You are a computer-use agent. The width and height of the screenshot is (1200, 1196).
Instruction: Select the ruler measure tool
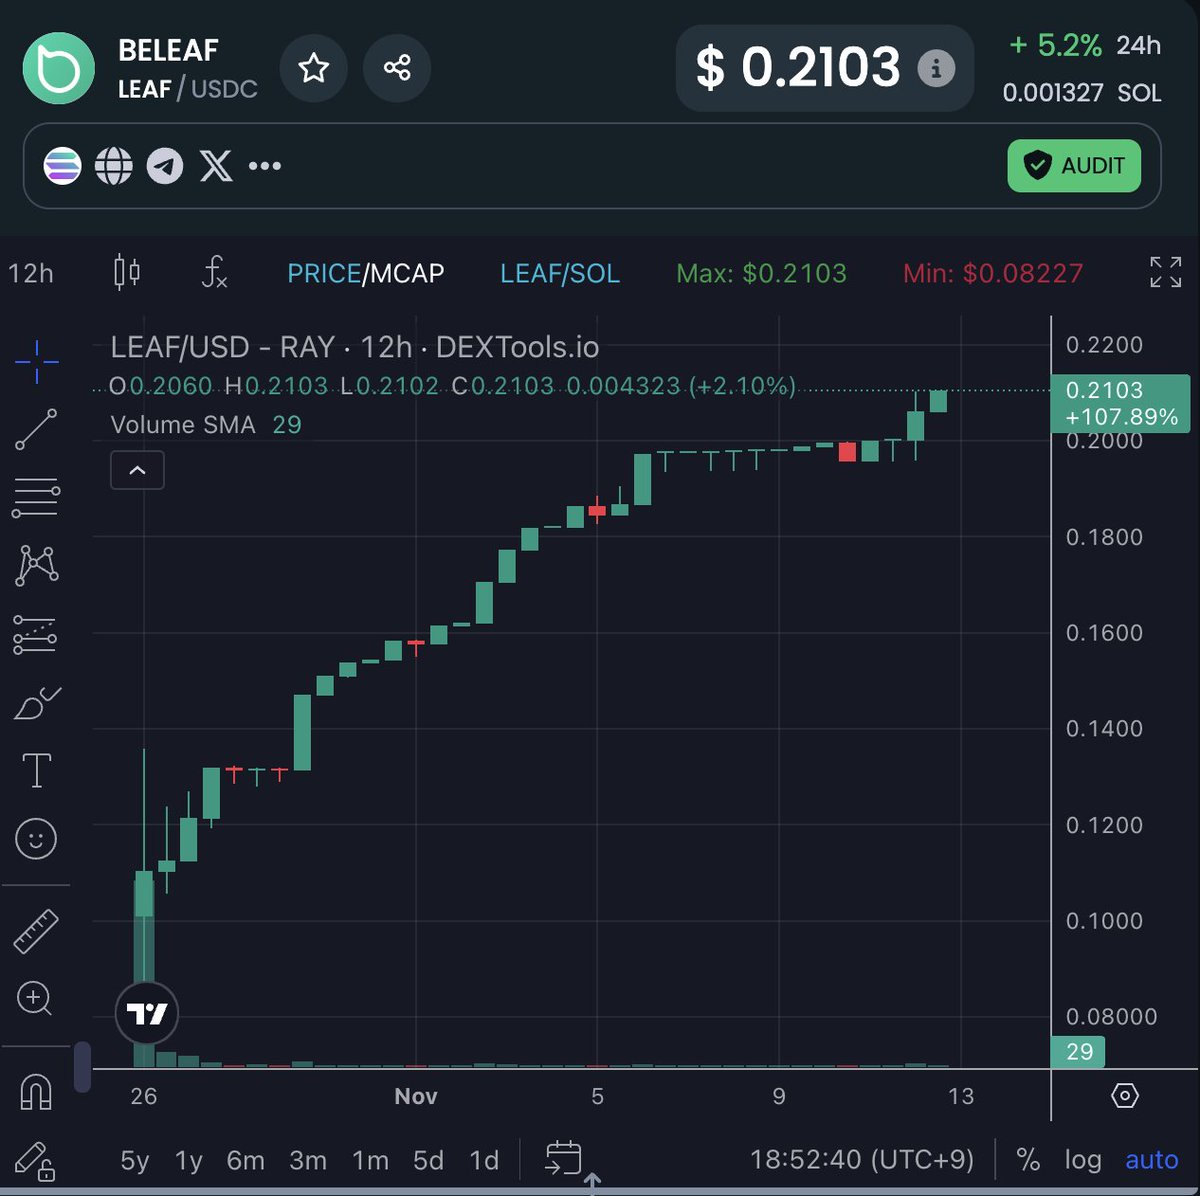[x=36, y=930]
